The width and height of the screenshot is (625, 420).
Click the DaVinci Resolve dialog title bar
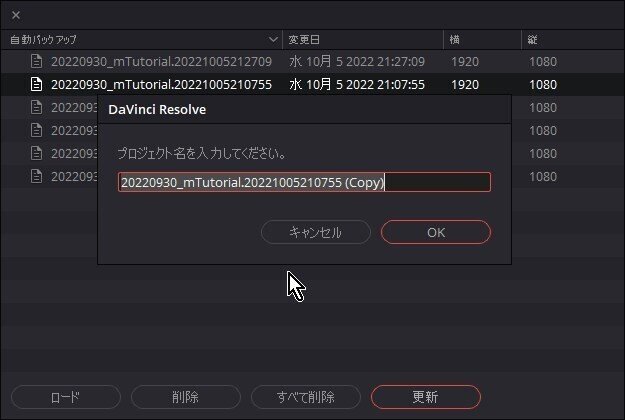click(304, 109)
